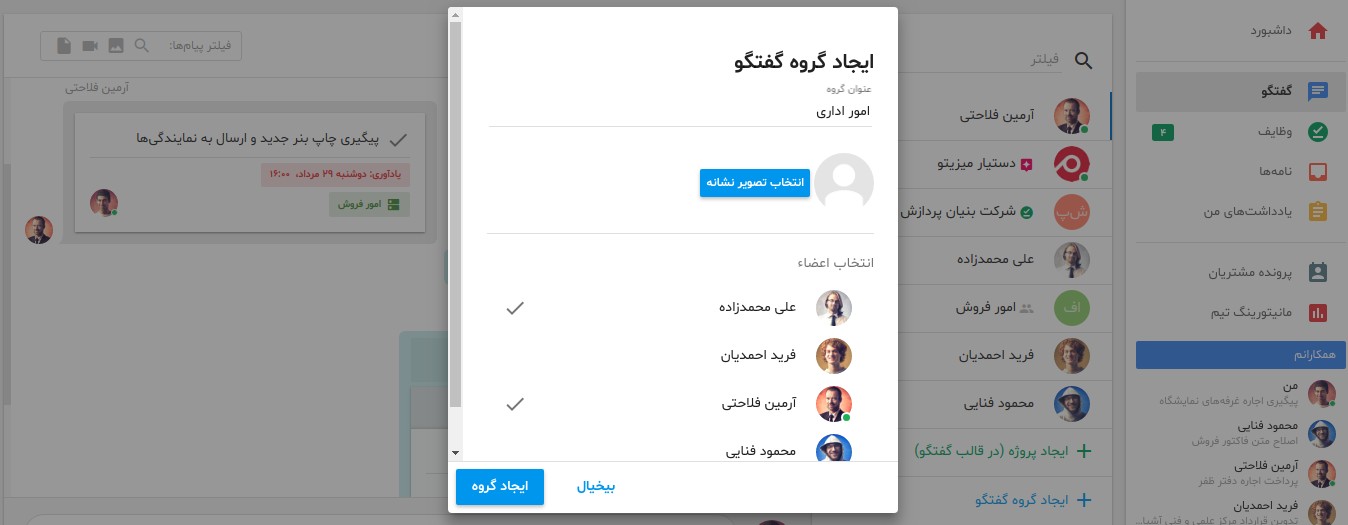Screen dimensions: 1348x525
Task: Uncheck member آرمین فلاحتی
Action: (515, 404)
